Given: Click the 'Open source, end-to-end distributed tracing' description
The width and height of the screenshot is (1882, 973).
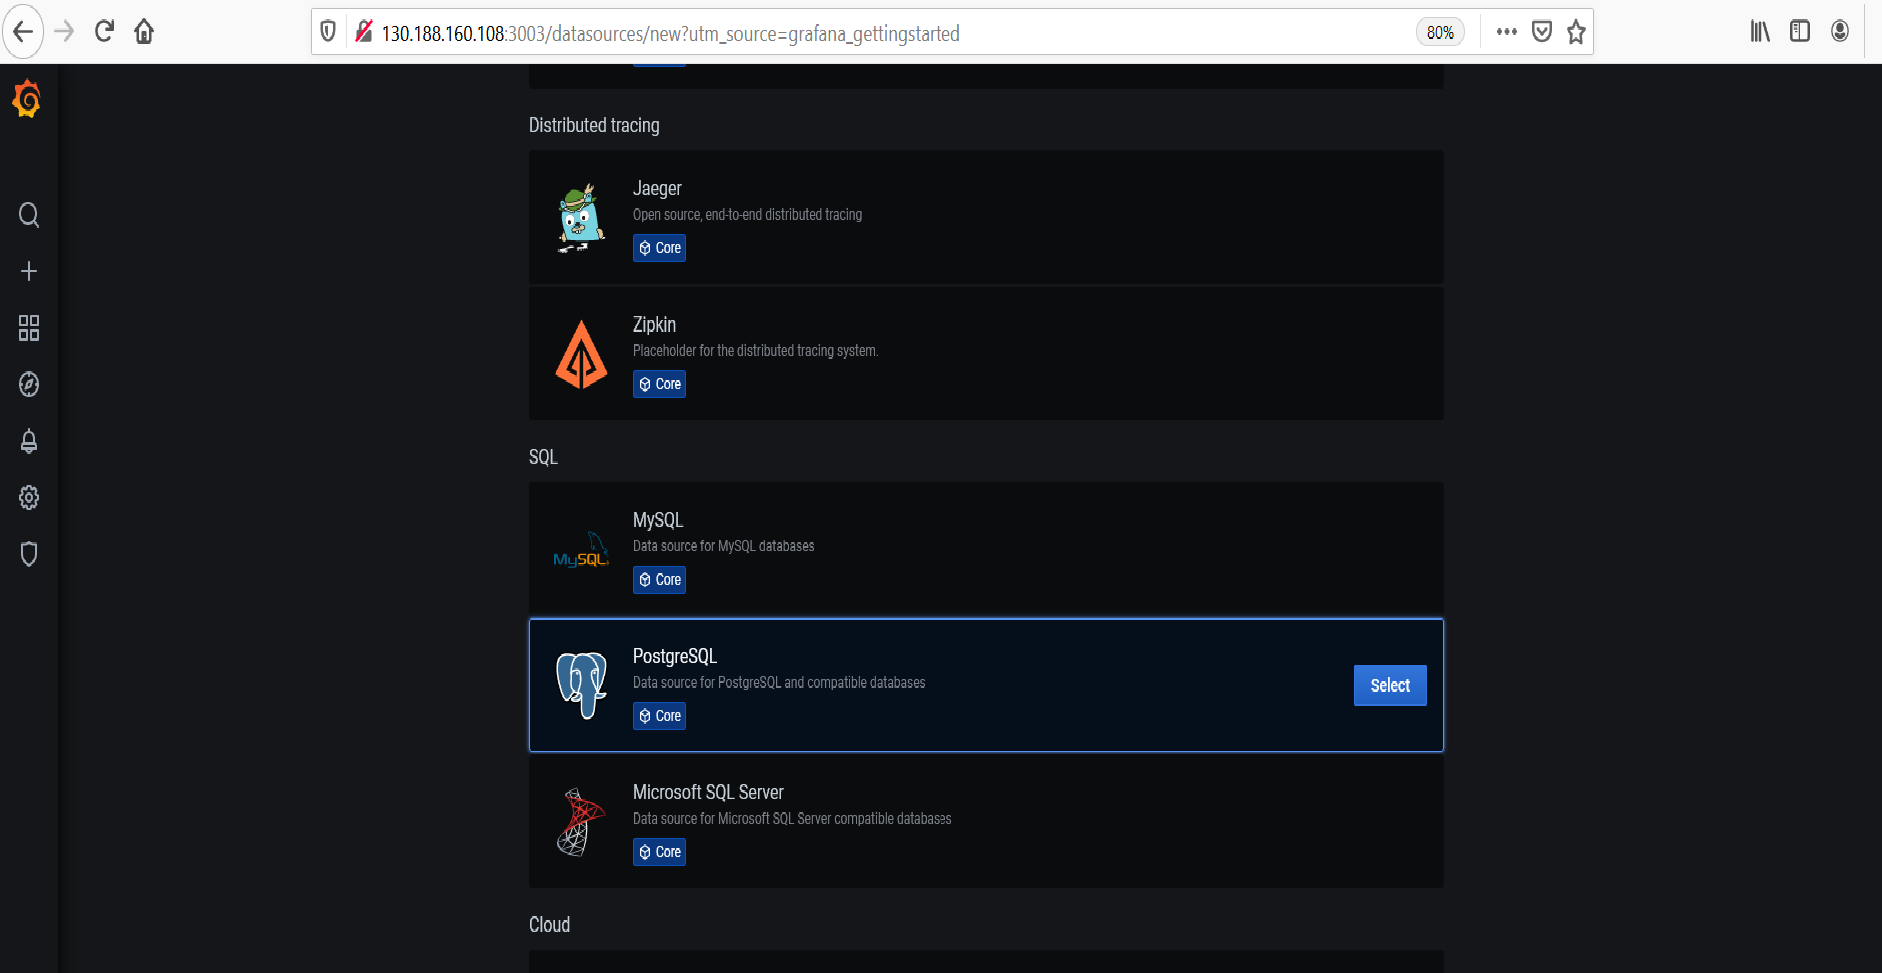Looking at the screenshot, I should pyautogui.click(x=747, y=215).
